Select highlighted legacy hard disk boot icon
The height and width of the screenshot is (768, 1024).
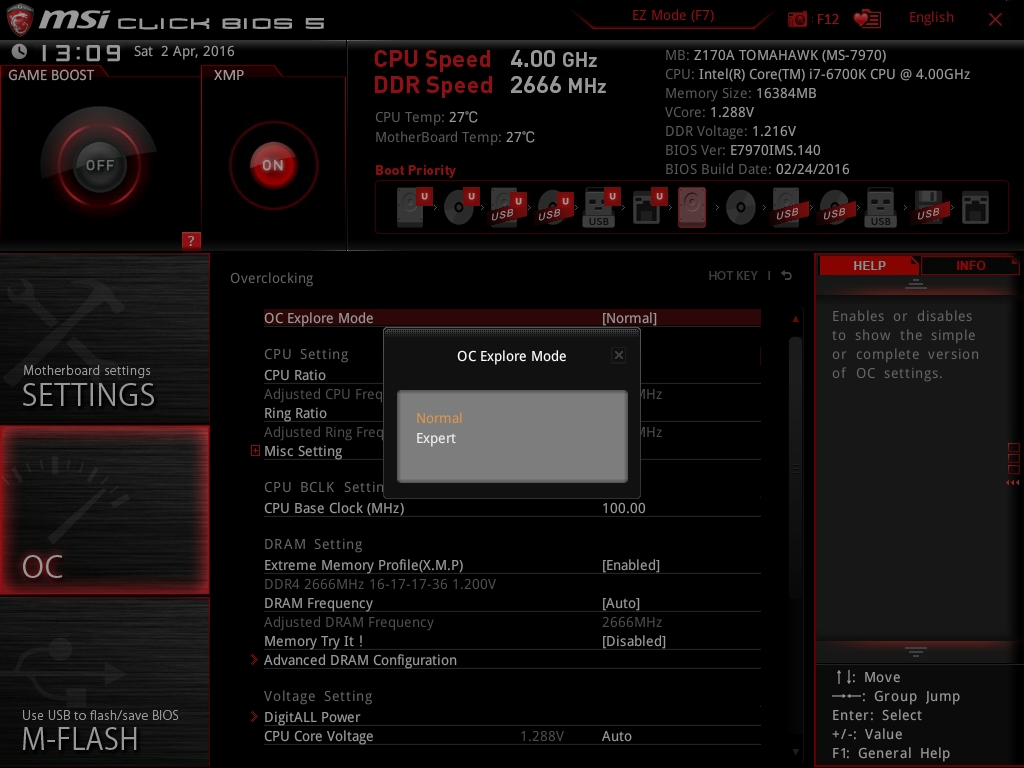(x=692, y=207)
